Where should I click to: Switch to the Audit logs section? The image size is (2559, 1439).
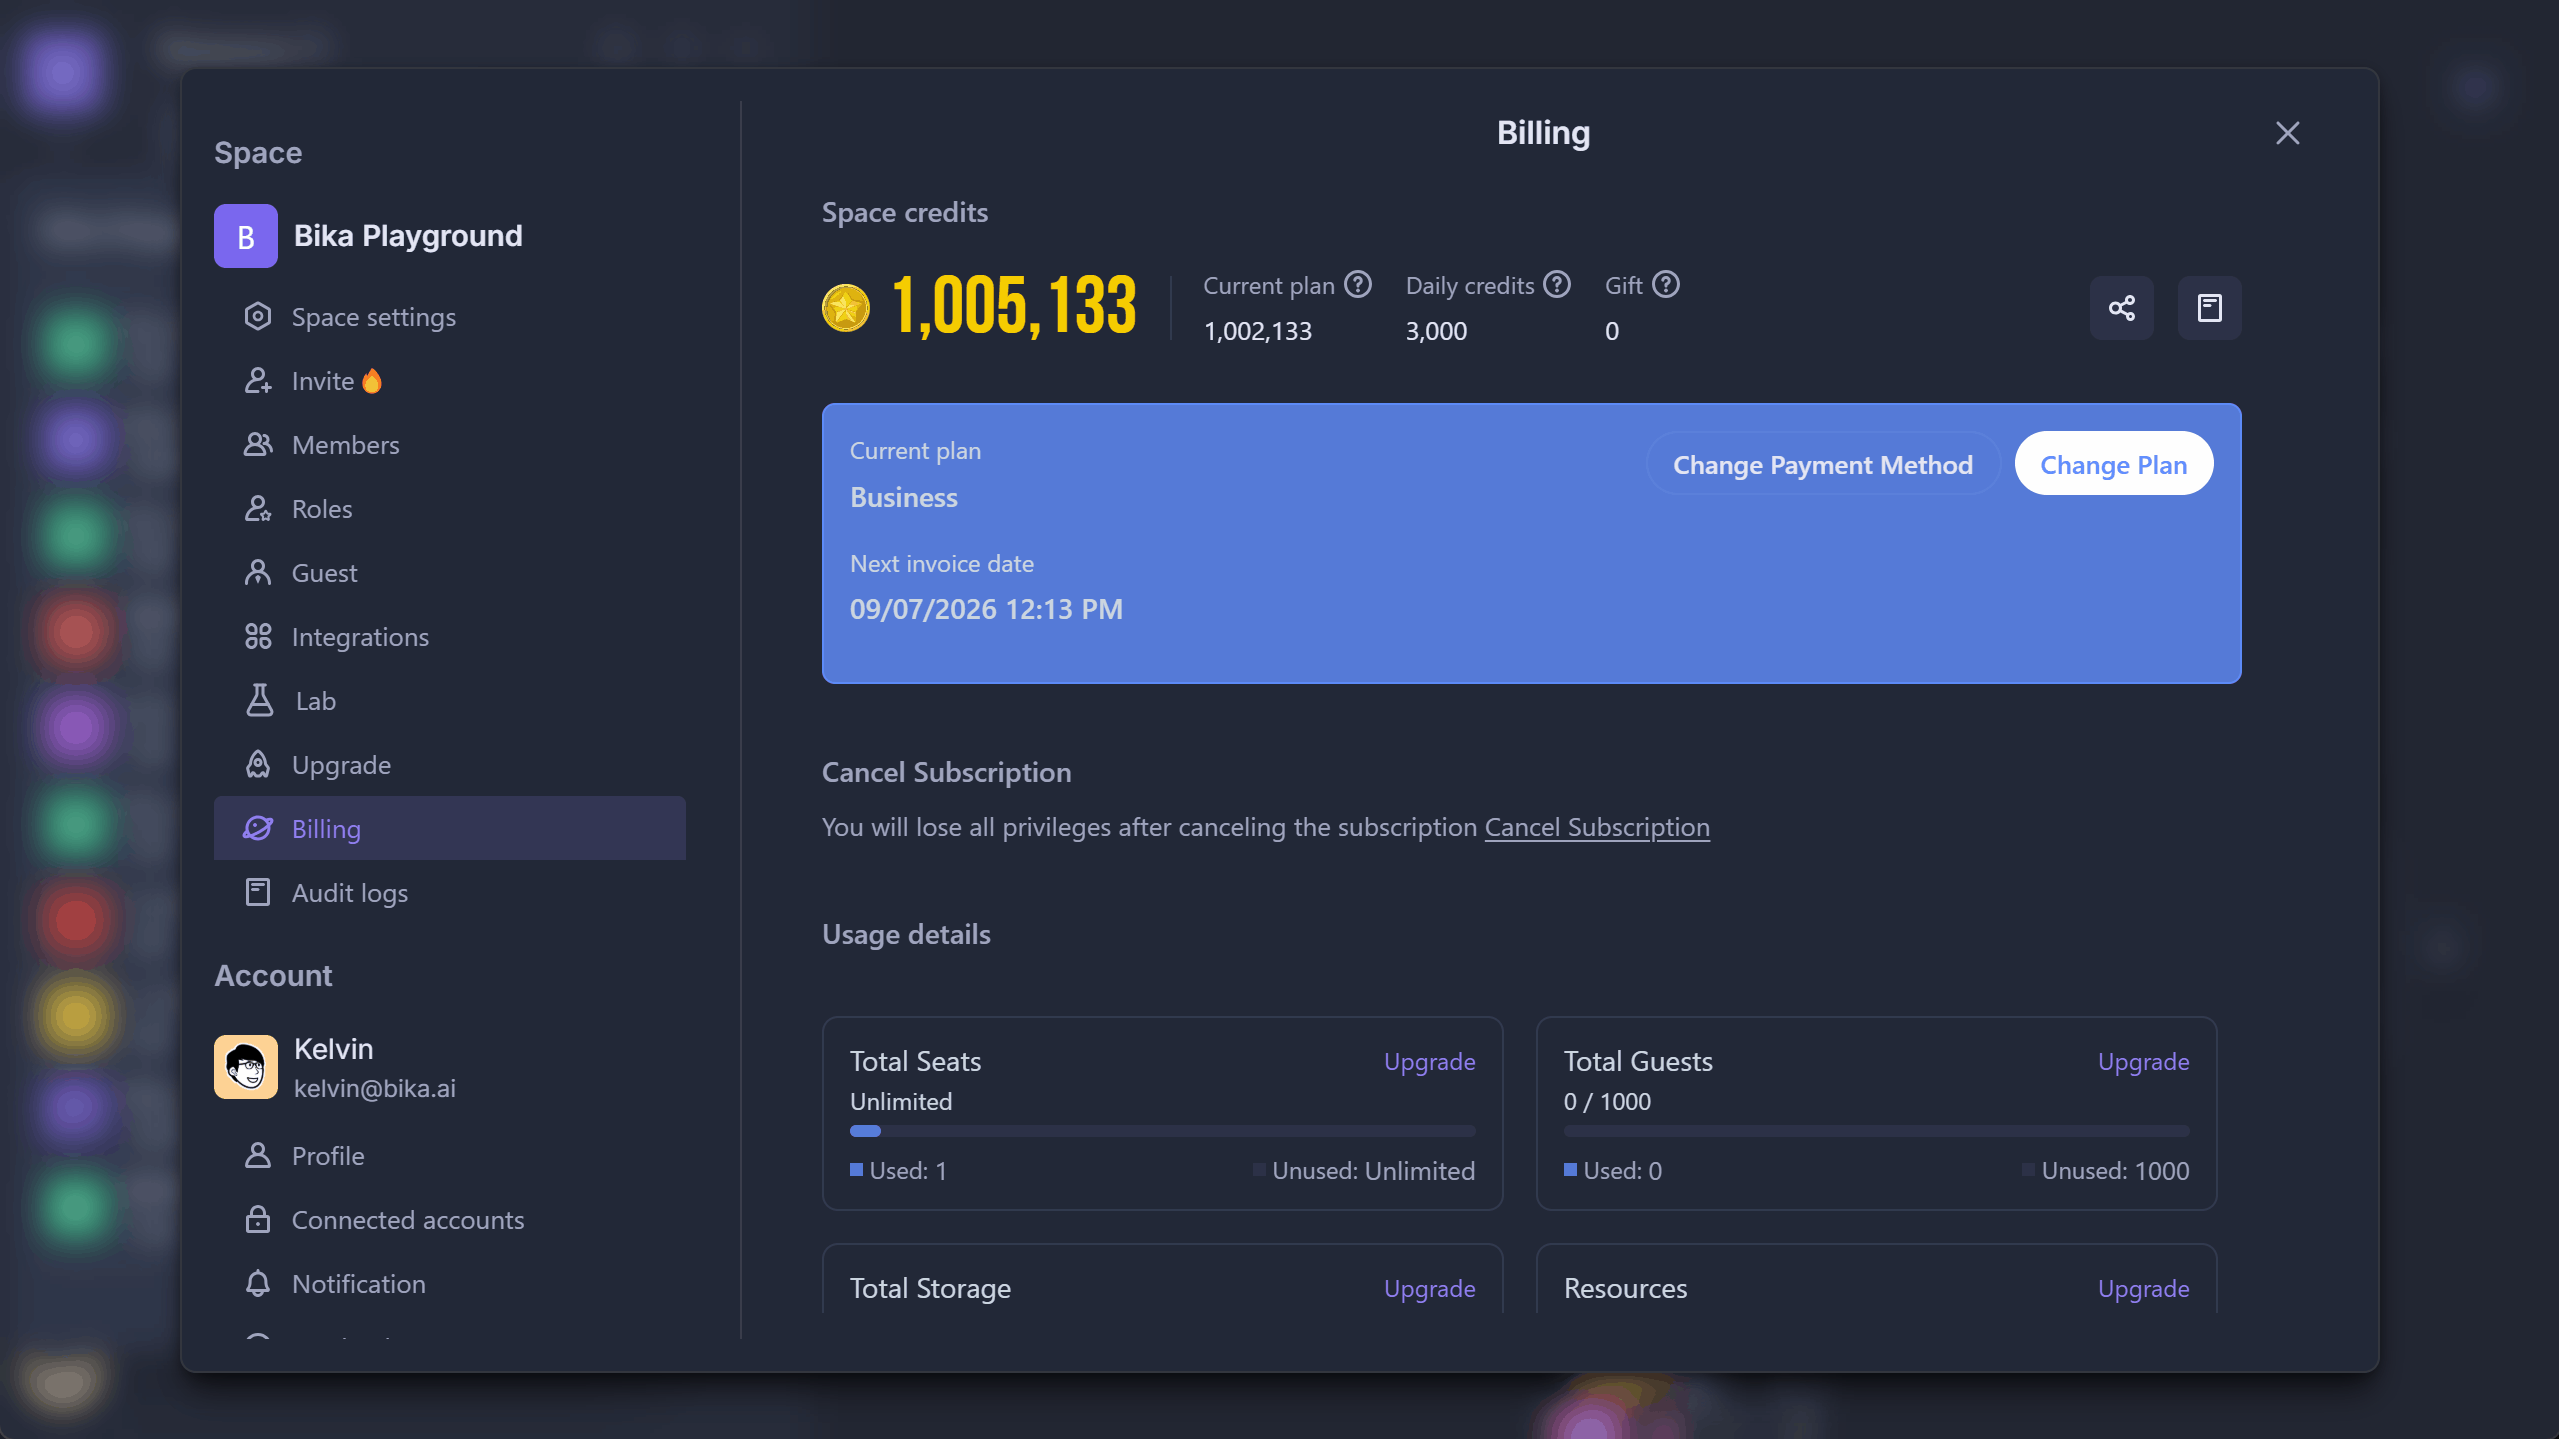point(349,892)
